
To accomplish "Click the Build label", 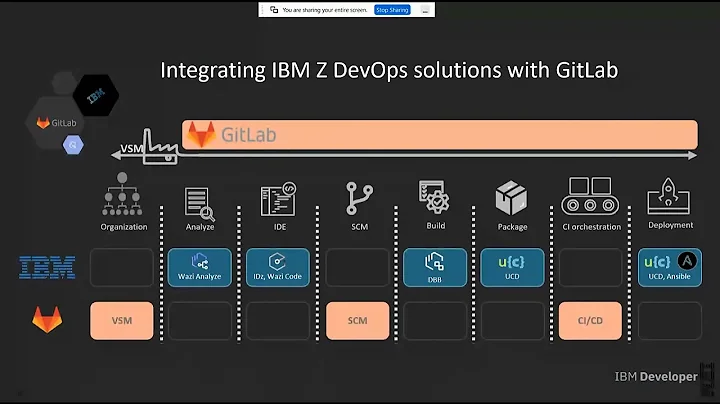I will [x=436, y=225].
